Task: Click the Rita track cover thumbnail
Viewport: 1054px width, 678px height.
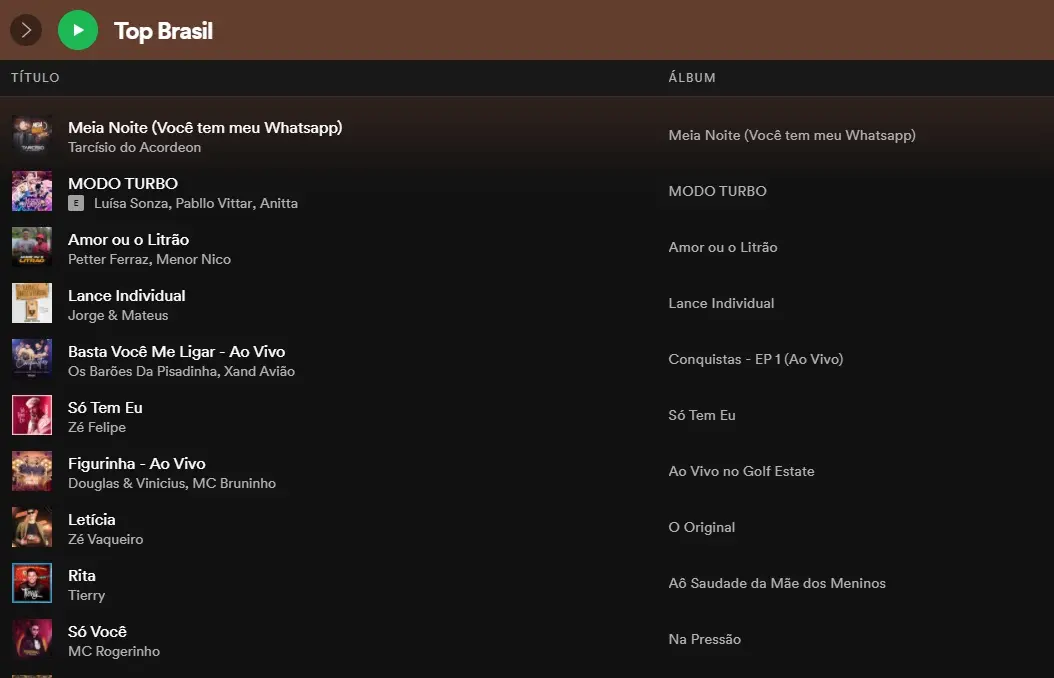Action: [32, 583]
